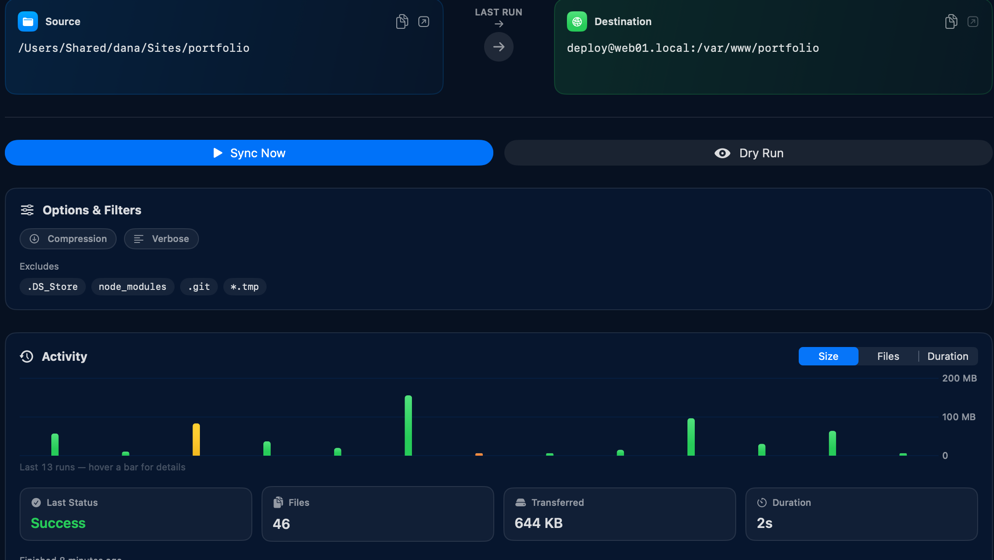Click the 644 KB transferred value
Image resolution: width=994 pixels, height=560 pixels.
[539, 523]
